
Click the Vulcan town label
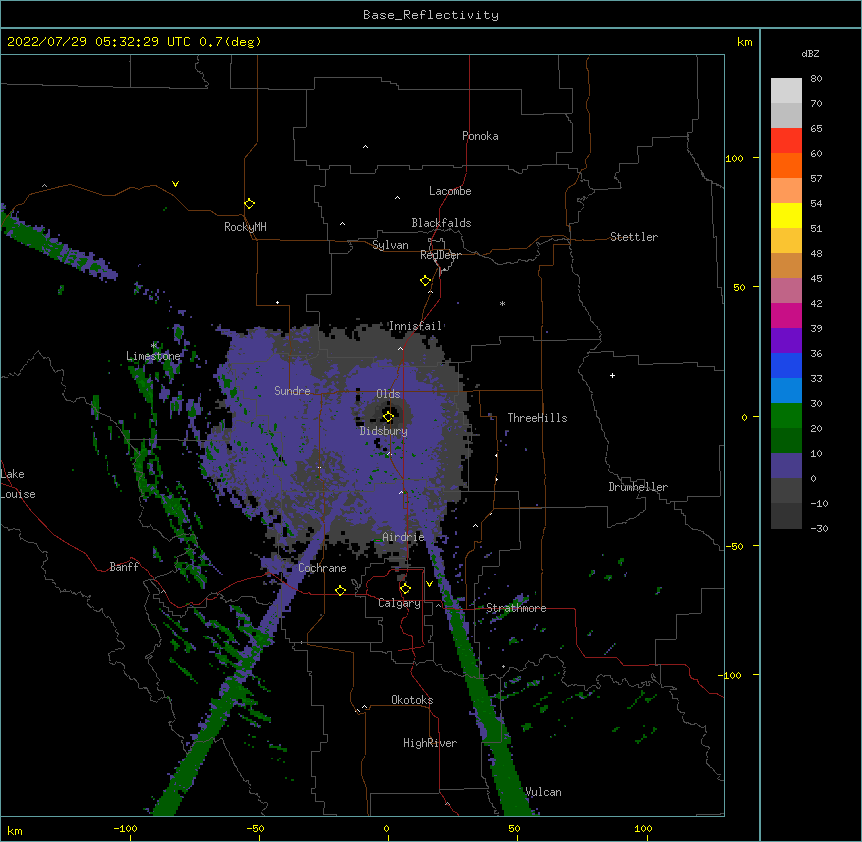coord(543,792)
